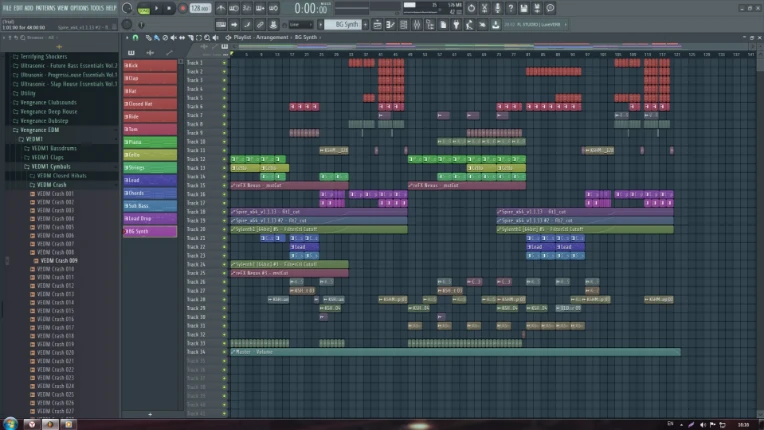
Task: Click the Save project disk icon
Action: click(x=524, y=8)
